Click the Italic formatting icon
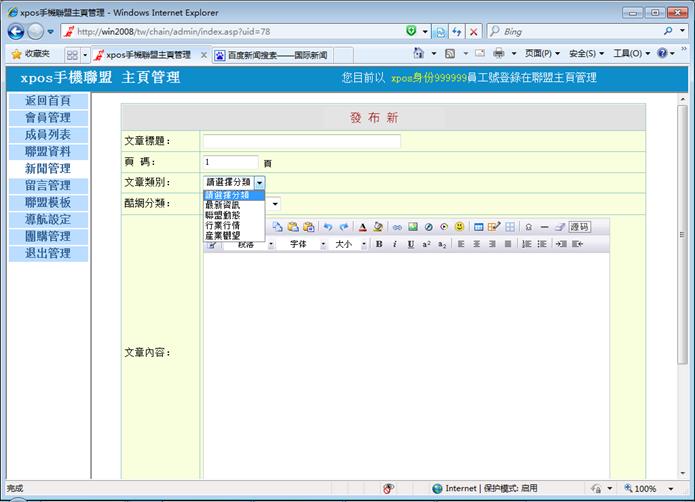 (395, 244)
